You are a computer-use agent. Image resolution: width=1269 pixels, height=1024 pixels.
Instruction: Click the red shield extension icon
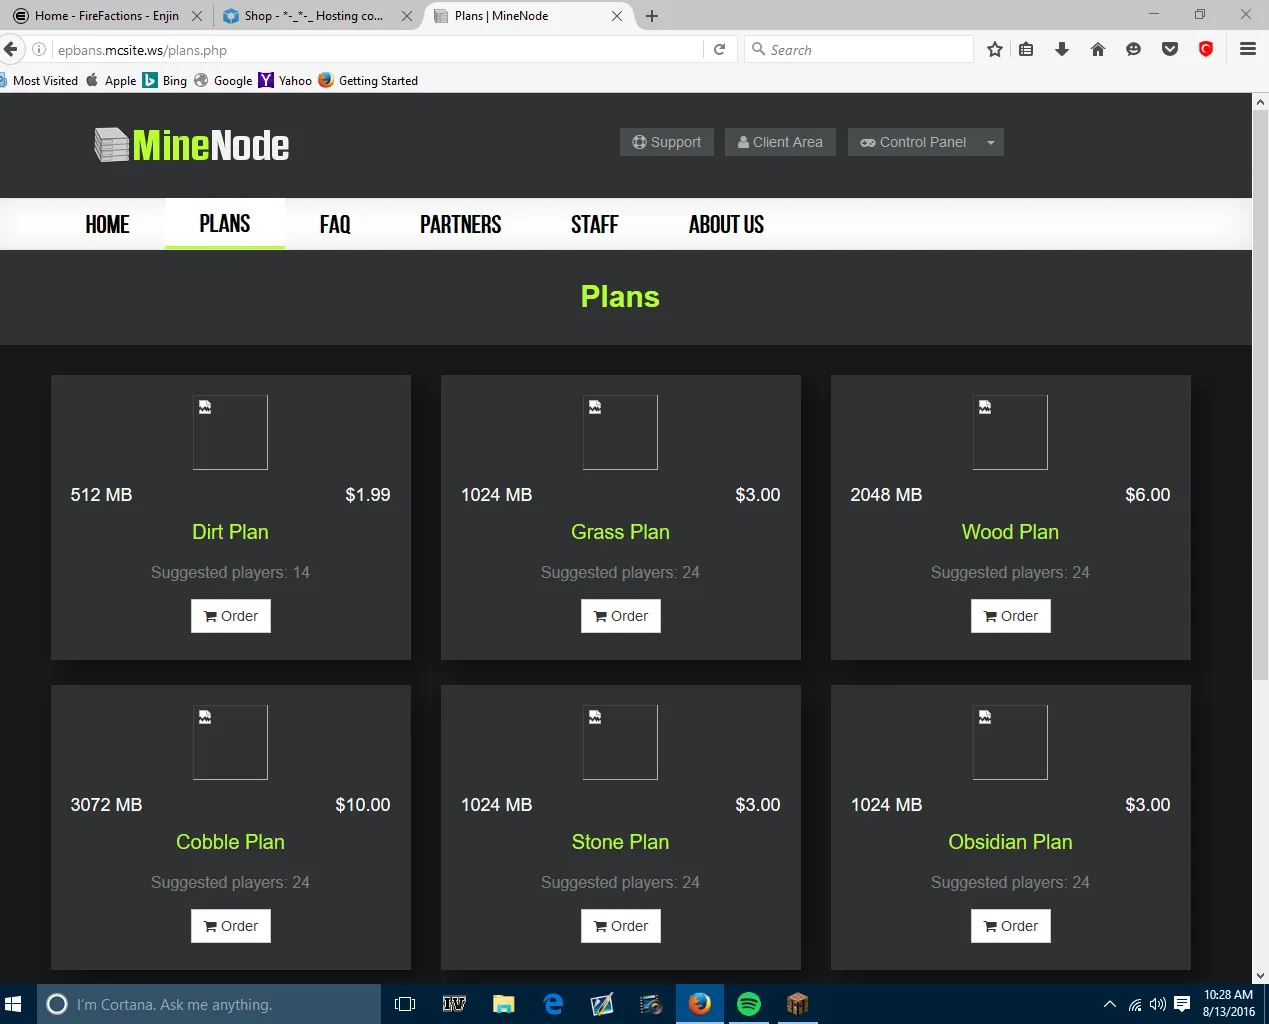(x=1206, y=49)
